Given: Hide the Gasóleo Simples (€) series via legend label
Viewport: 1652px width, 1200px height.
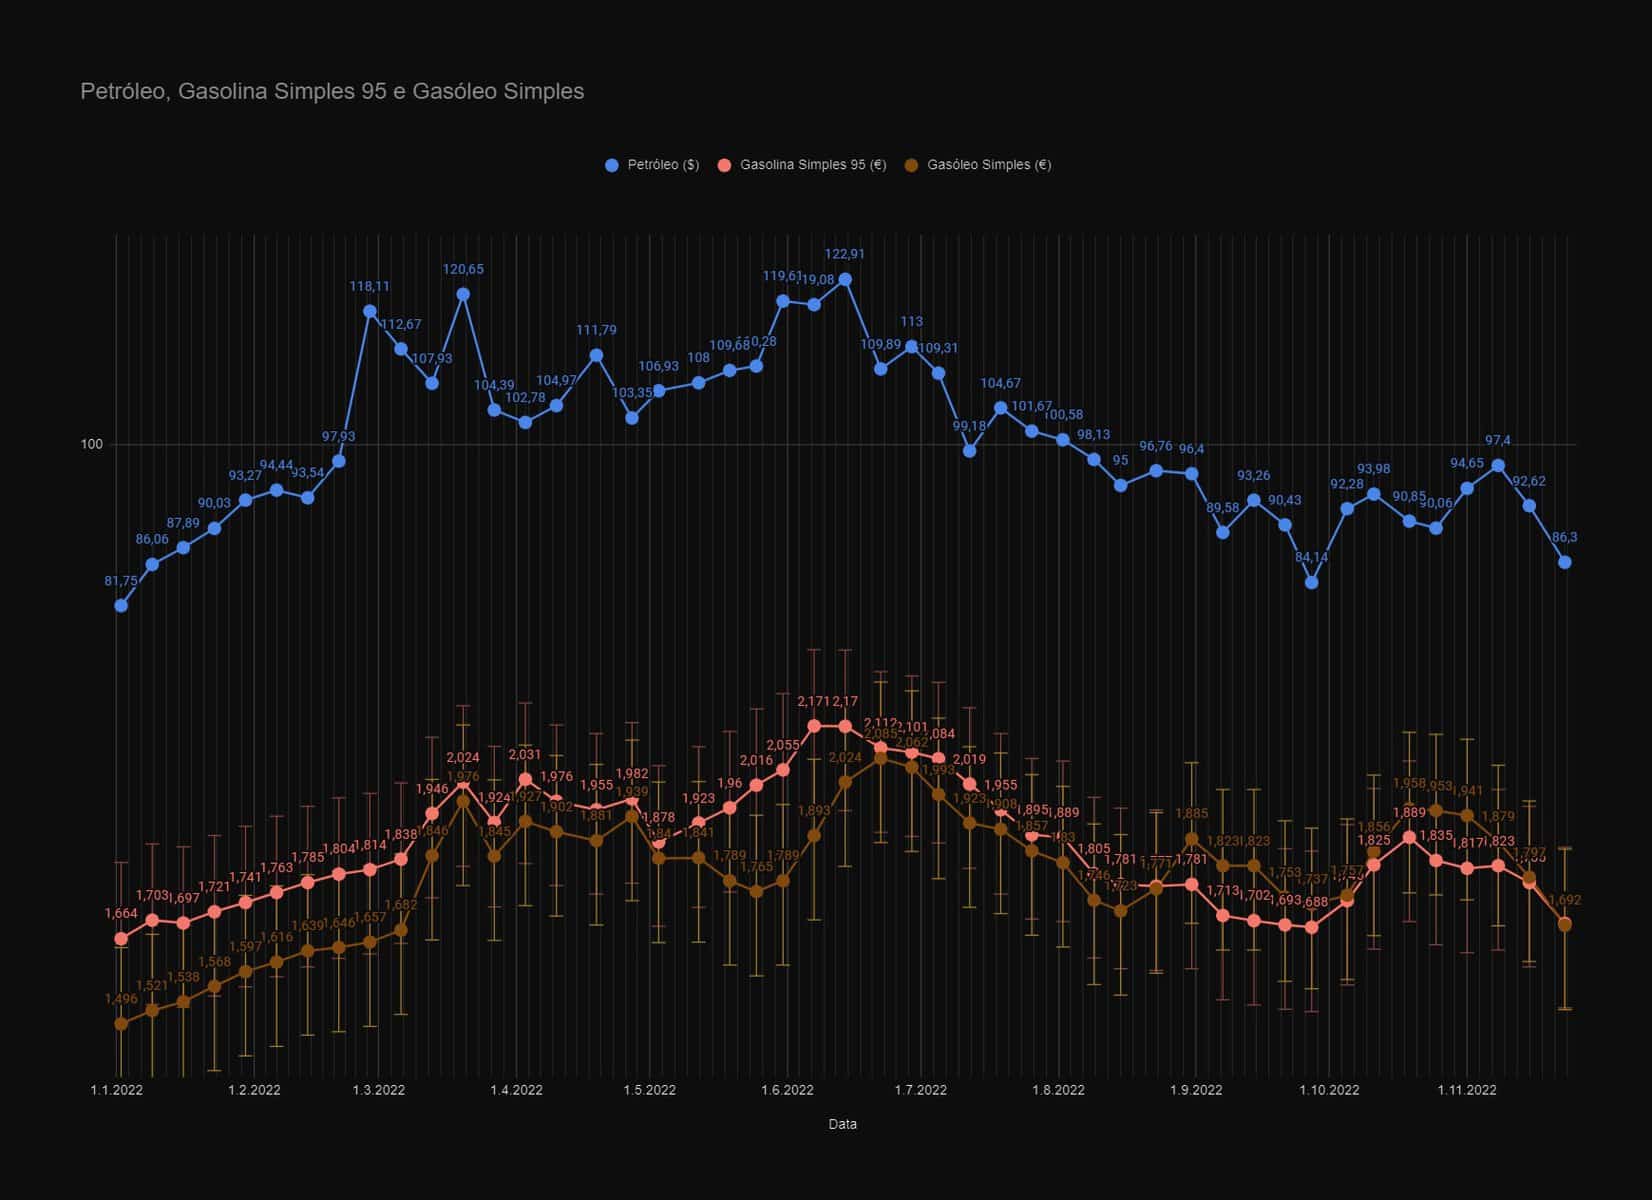Looking at the screenshot, I should 989,165.
